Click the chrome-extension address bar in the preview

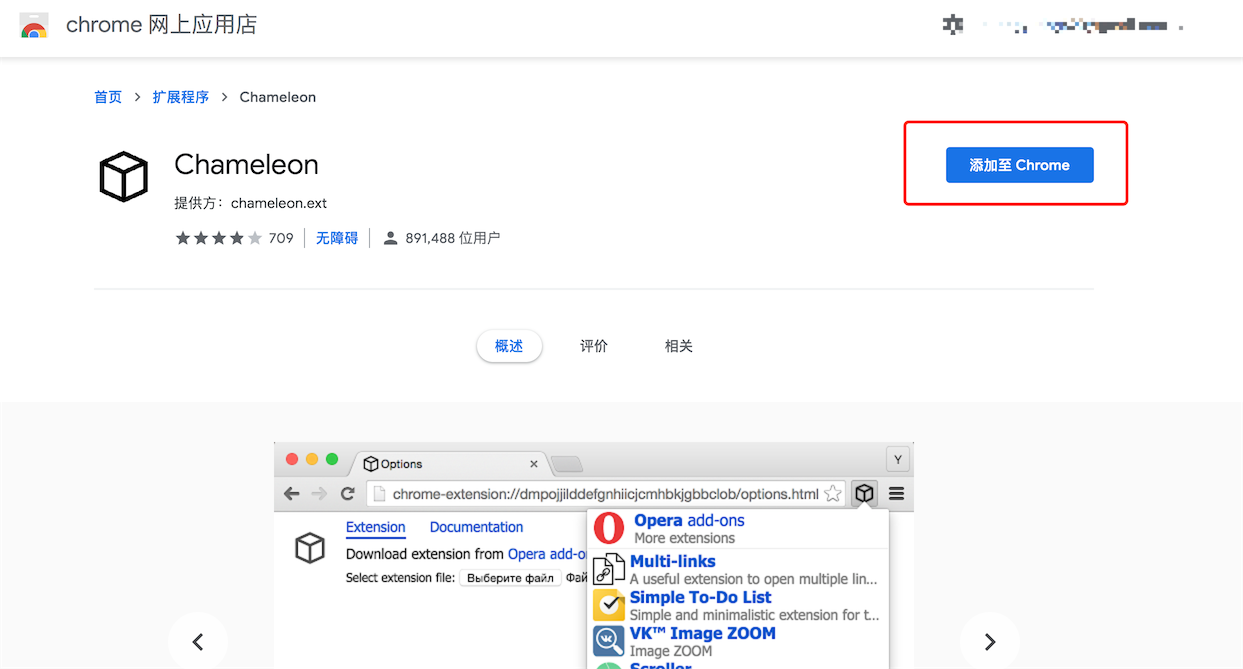(x=606, y=493)
